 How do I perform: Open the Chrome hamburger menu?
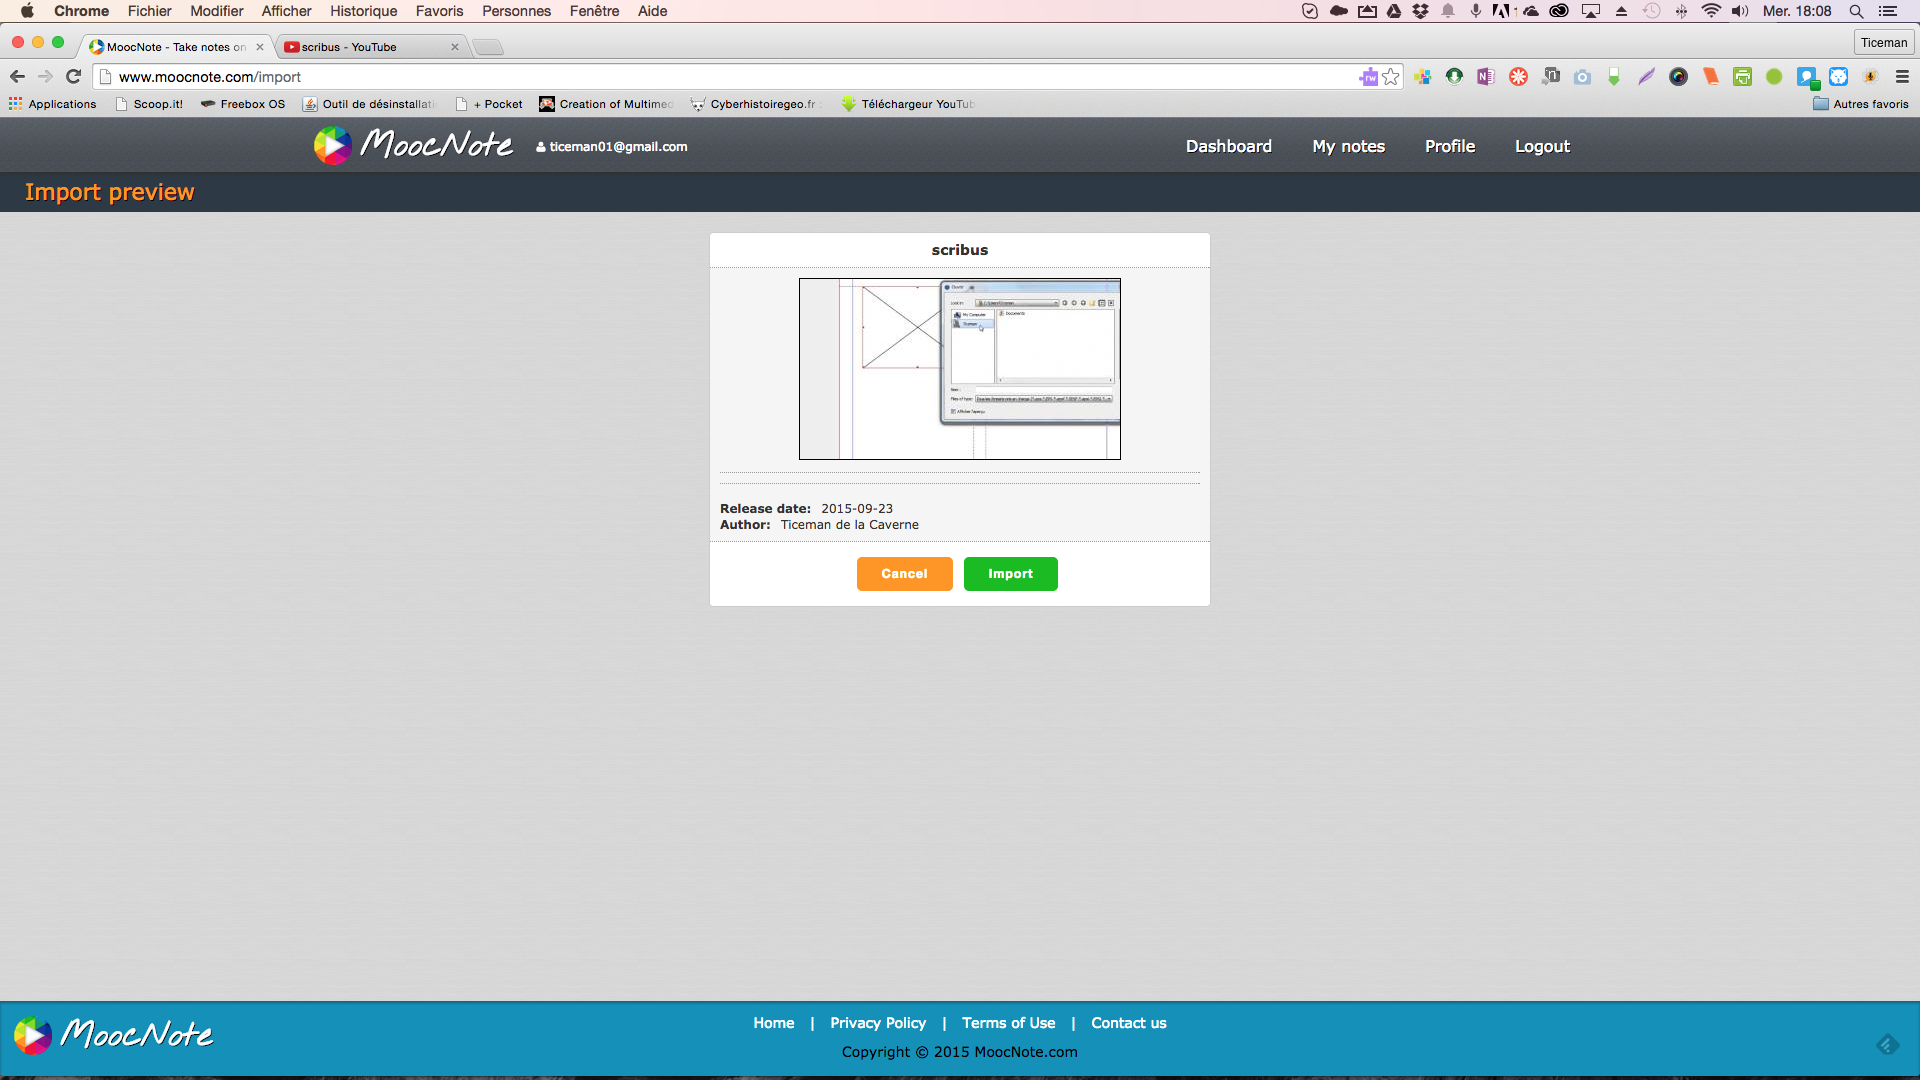(1902, 77)
